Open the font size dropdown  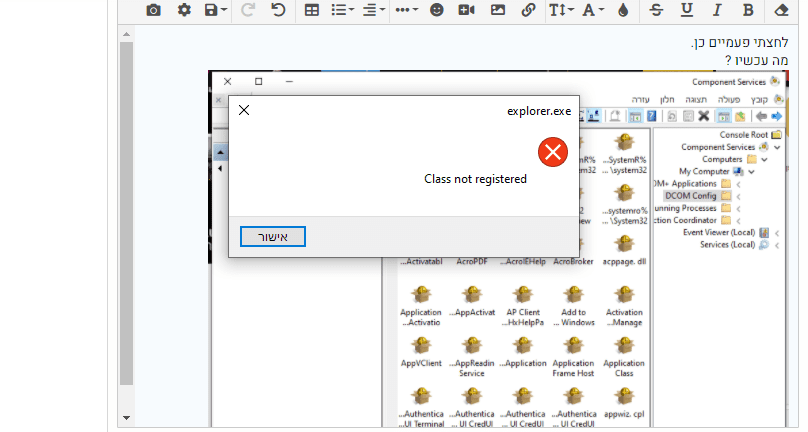click(x=561, y=10)
